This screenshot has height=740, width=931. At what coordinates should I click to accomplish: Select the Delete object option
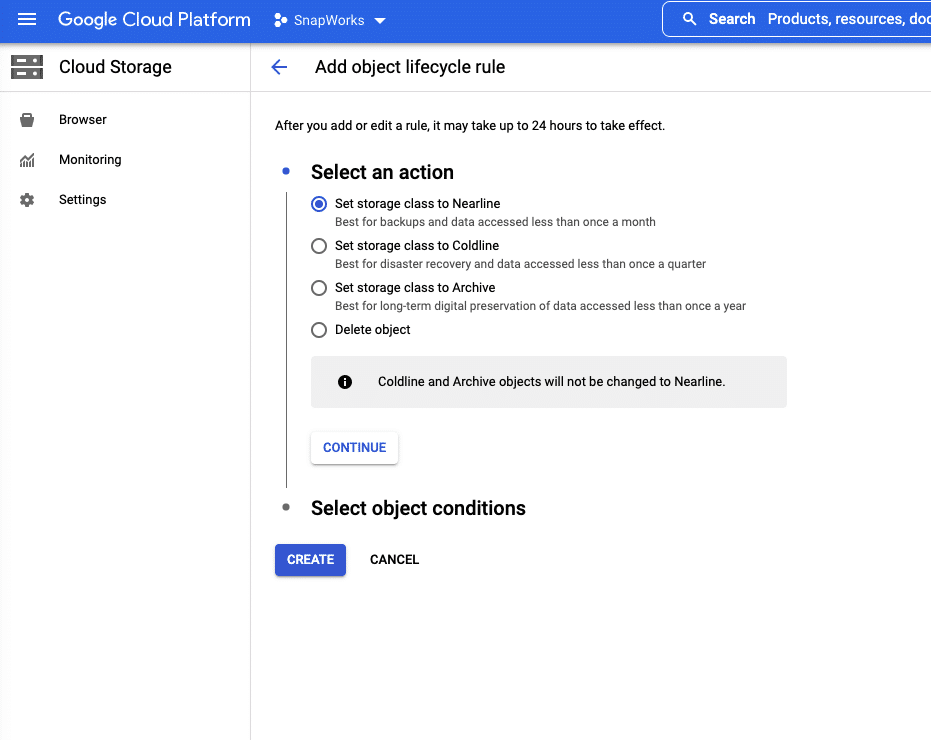coord(319,330)
